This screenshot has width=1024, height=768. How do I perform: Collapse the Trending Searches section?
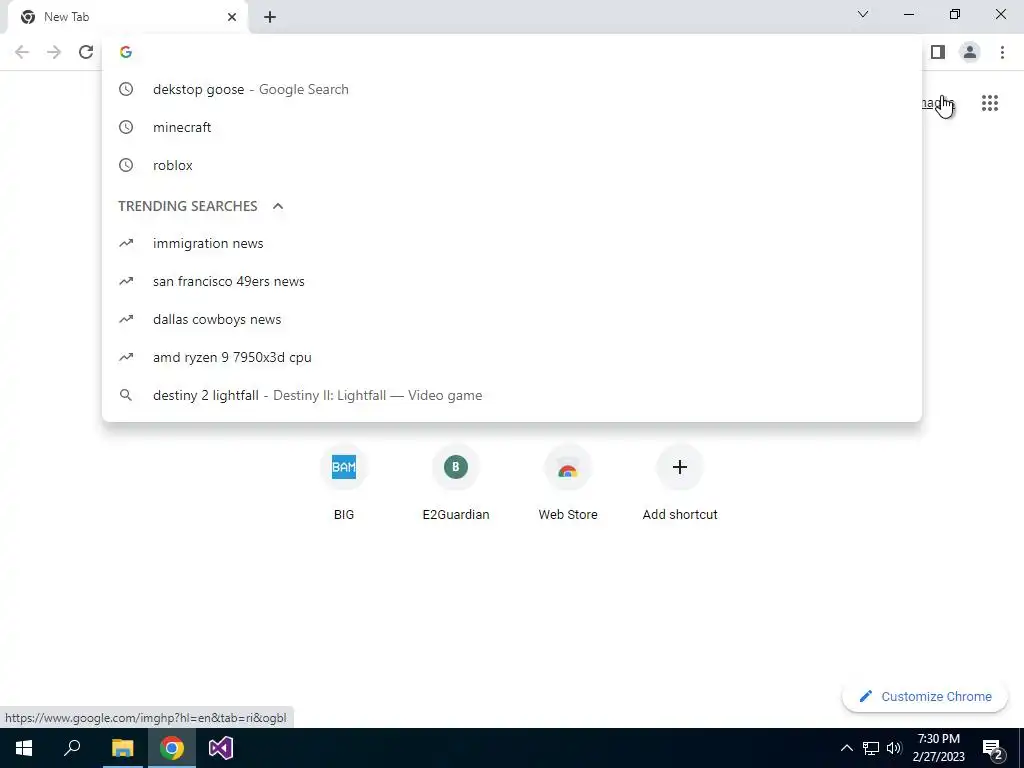pos(278,206)
